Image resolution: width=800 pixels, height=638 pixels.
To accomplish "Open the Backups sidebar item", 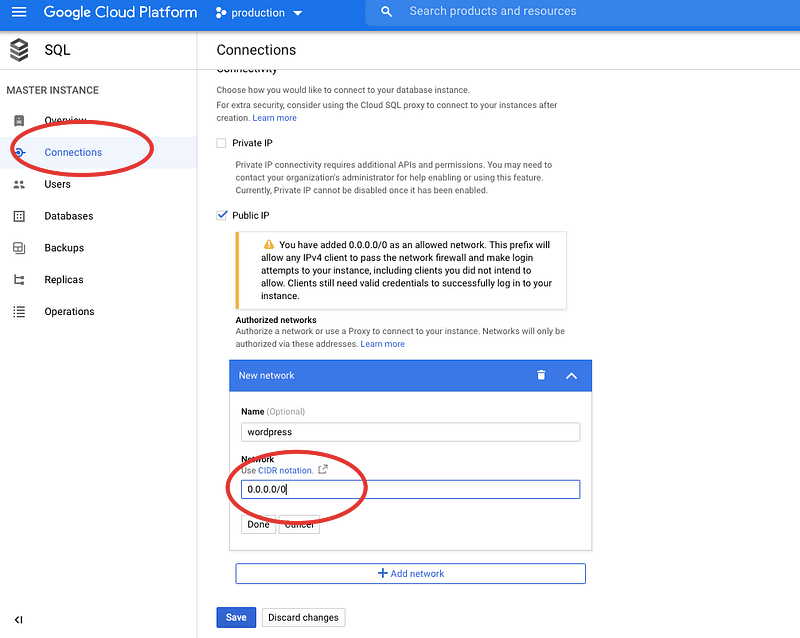I will pos(64,248).
